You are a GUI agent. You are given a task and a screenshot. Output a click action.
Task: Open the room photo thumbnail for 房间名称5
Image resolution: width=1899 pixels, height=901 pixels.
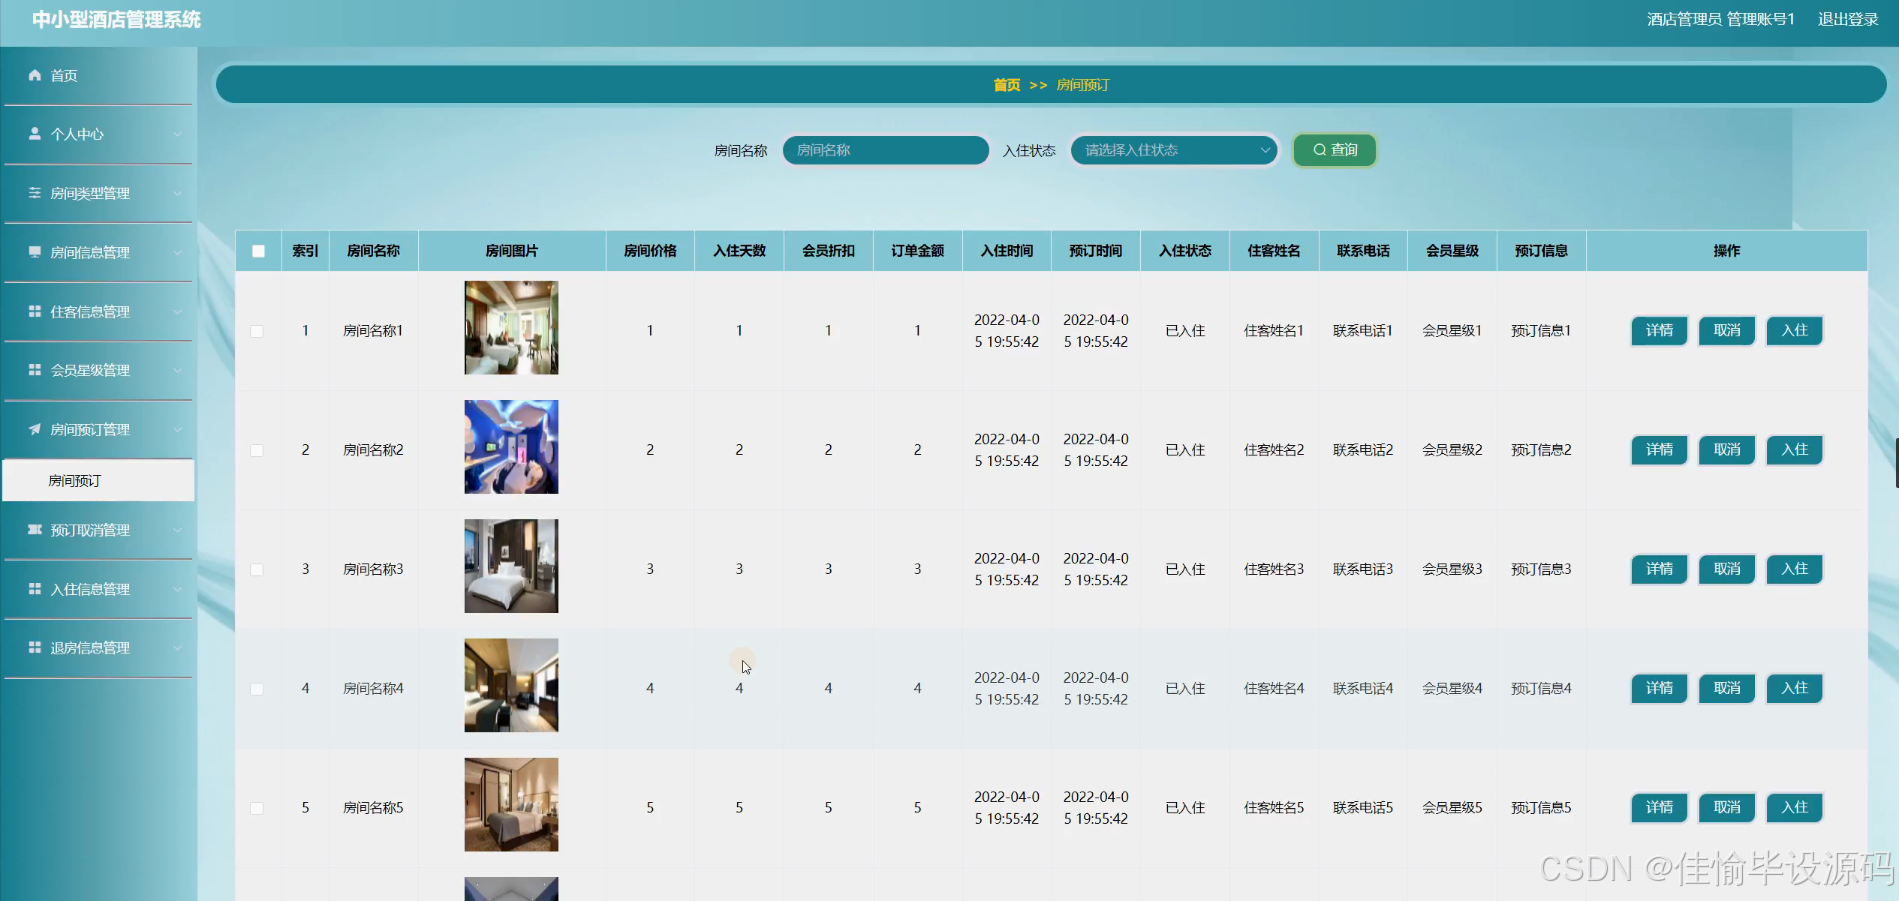pyautogui.click(x=511, y=804)
